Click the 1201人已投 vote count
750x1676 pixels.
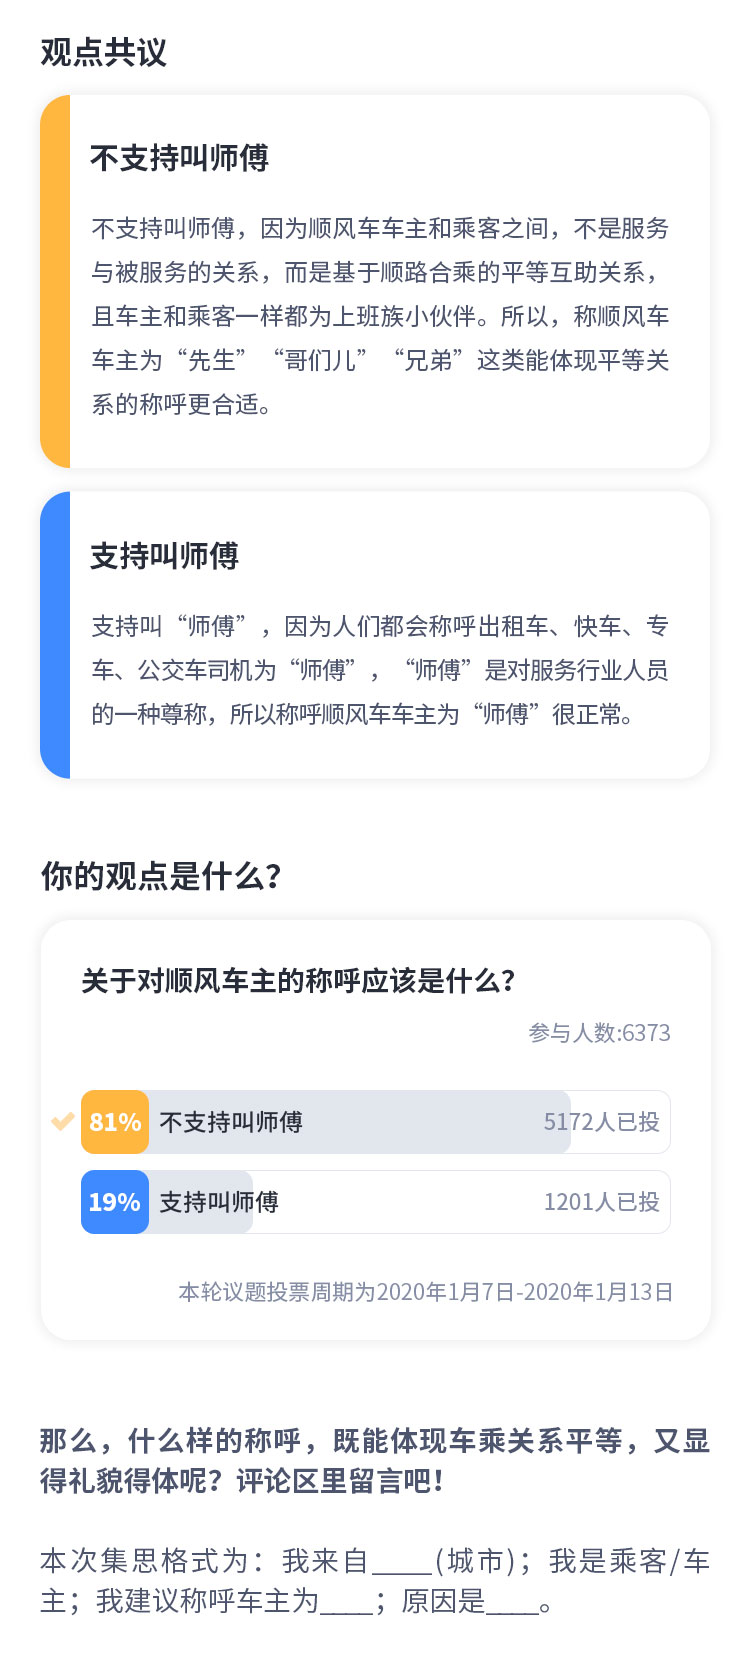click(x=602, y=1202)
